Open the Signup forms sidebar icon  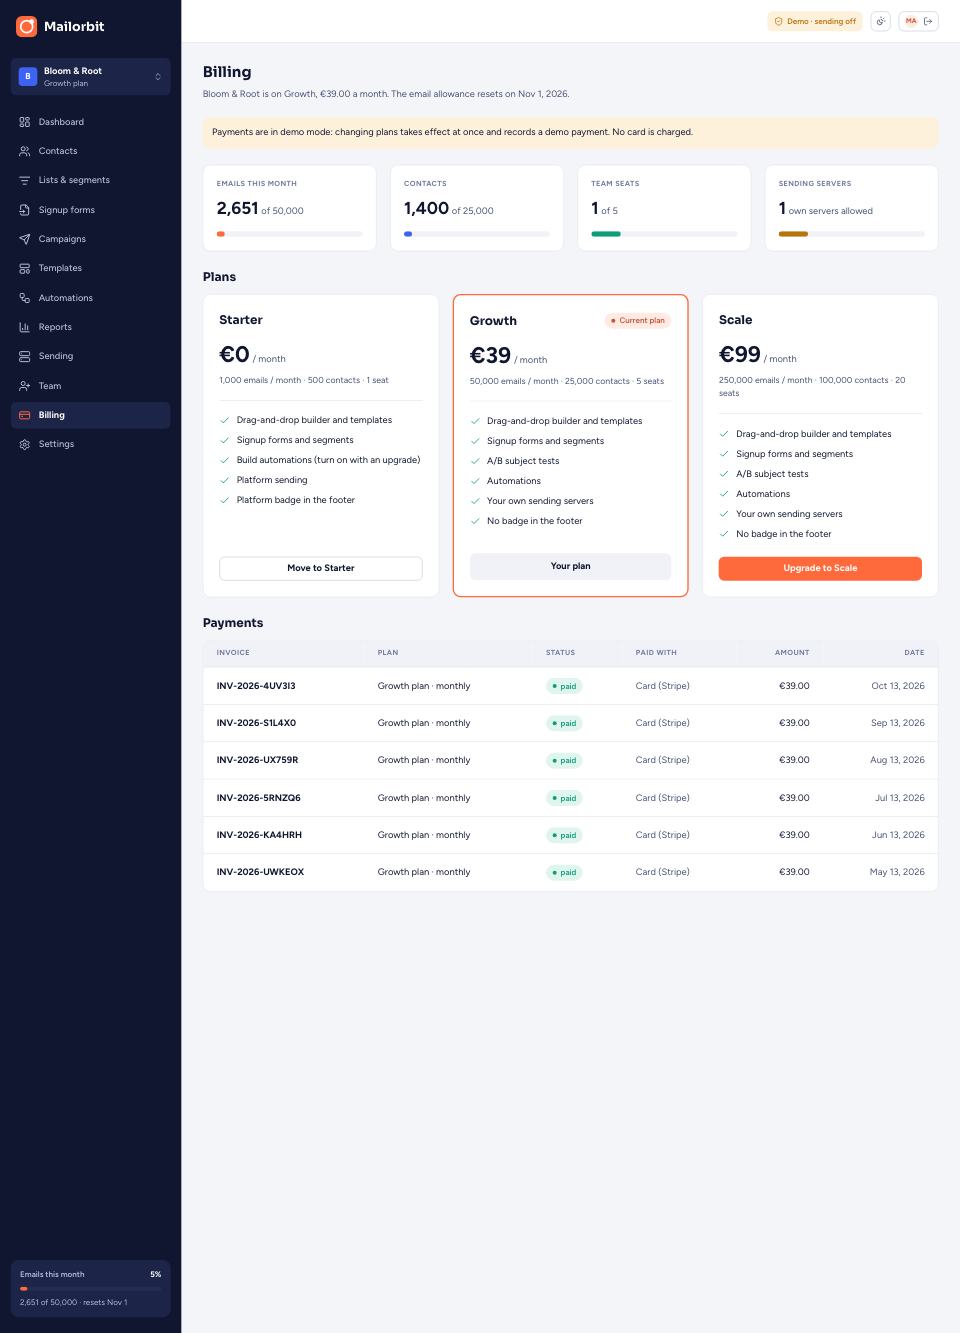pos(25,210)
